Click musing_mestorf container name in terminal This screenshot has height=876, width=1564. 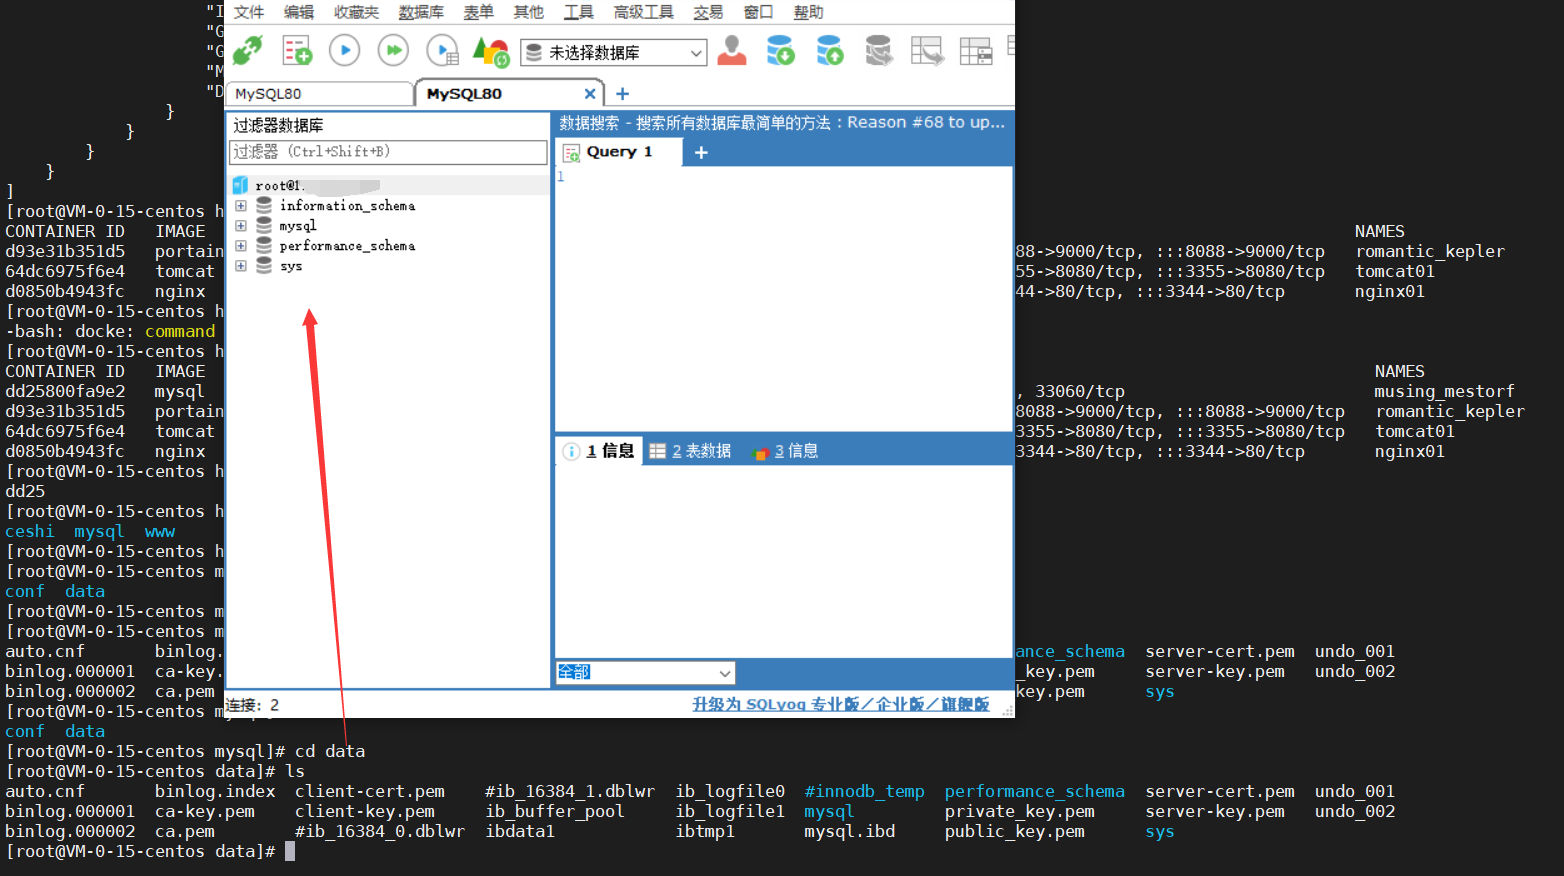click(x=1444, y=391)
